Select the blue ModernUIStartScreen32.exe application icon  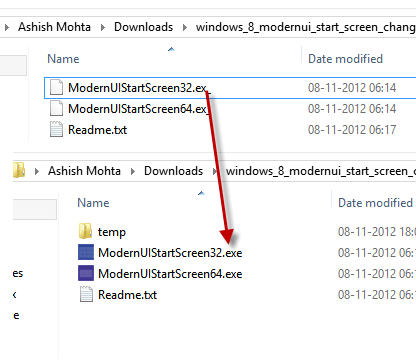point(86,252)
